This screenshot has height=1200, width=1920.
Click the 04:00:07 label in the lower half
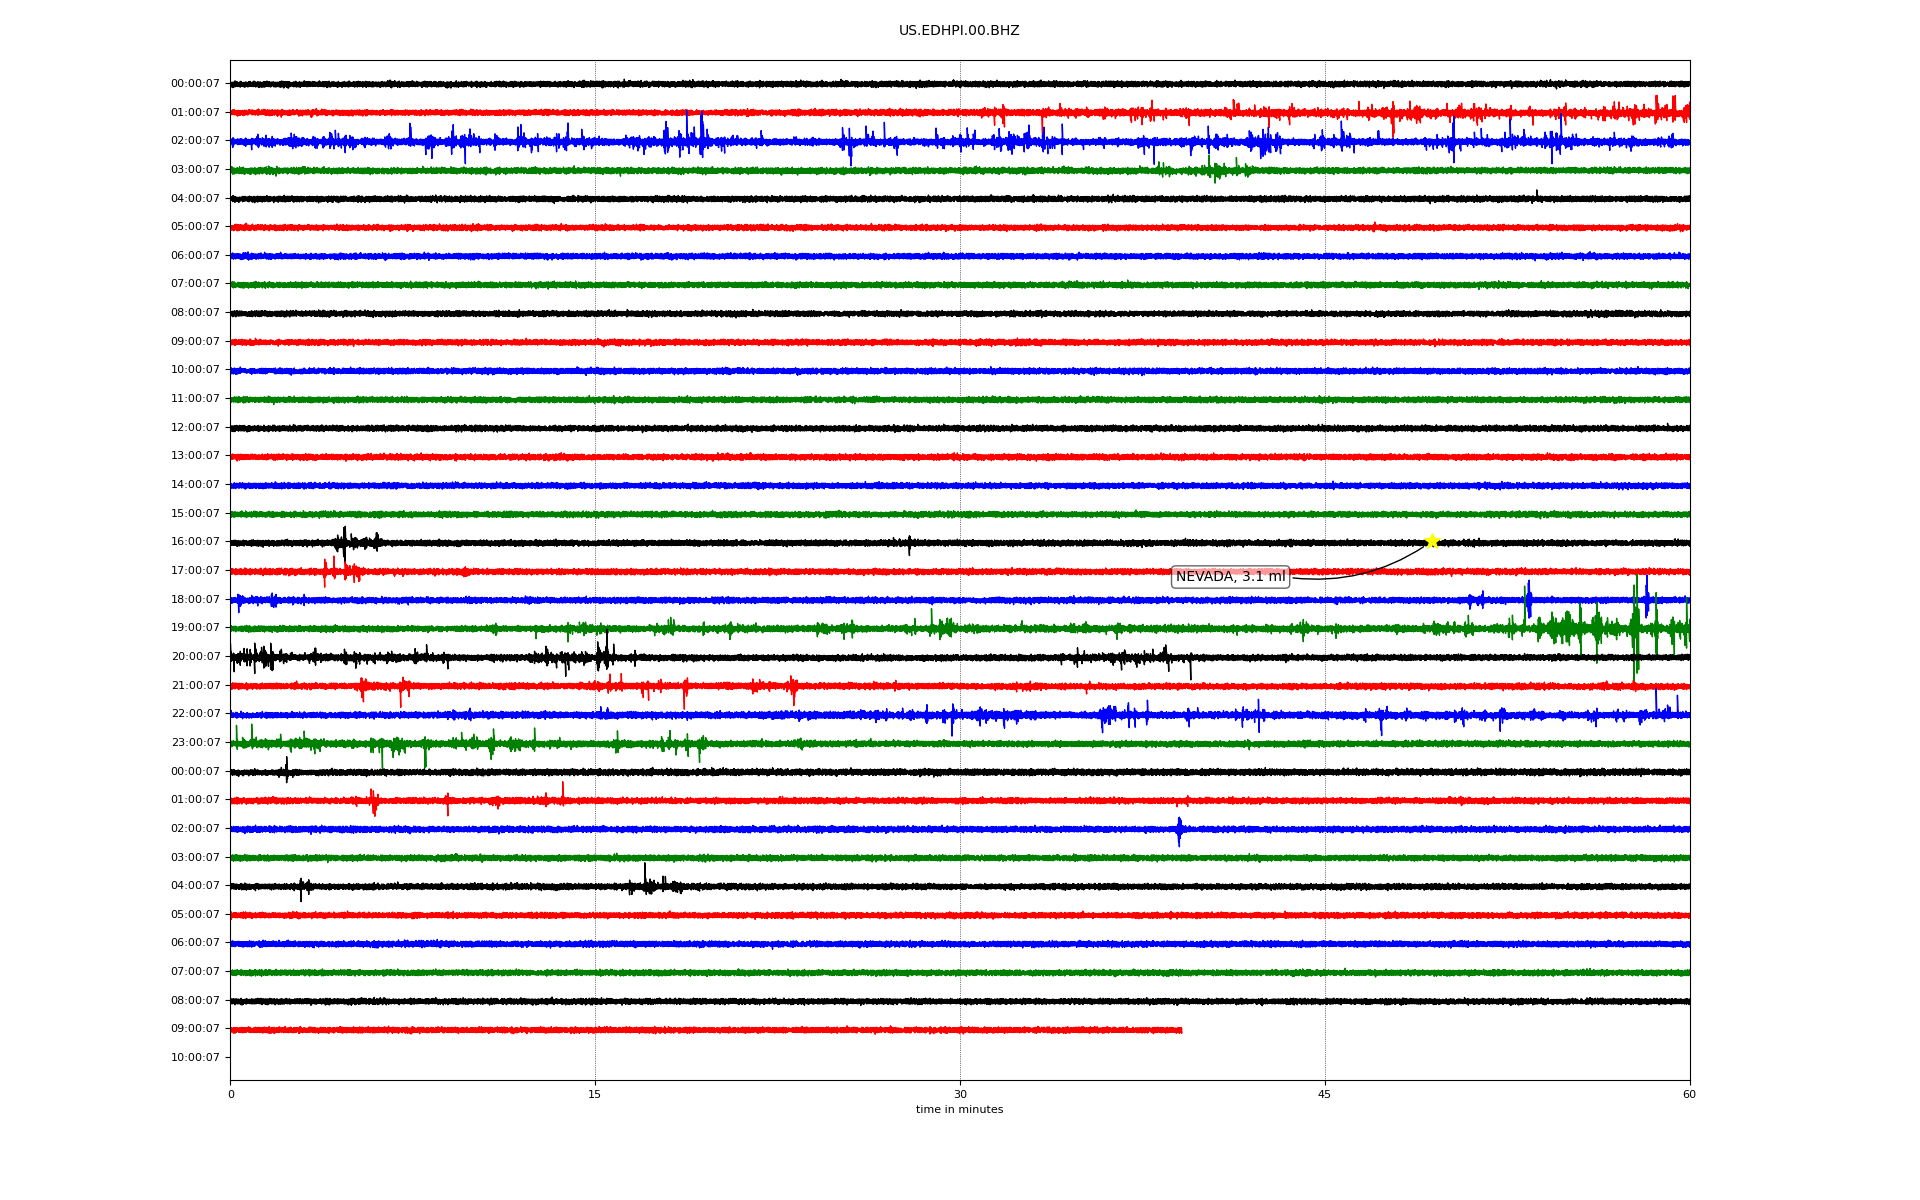pyautogui.click(x=195, y=886)
